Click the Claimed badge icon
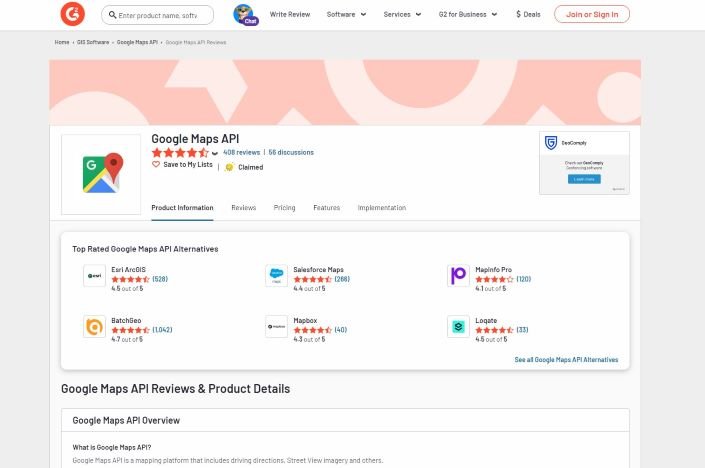The height and width of the screenshot is (468, 705). tap(229, 167)
